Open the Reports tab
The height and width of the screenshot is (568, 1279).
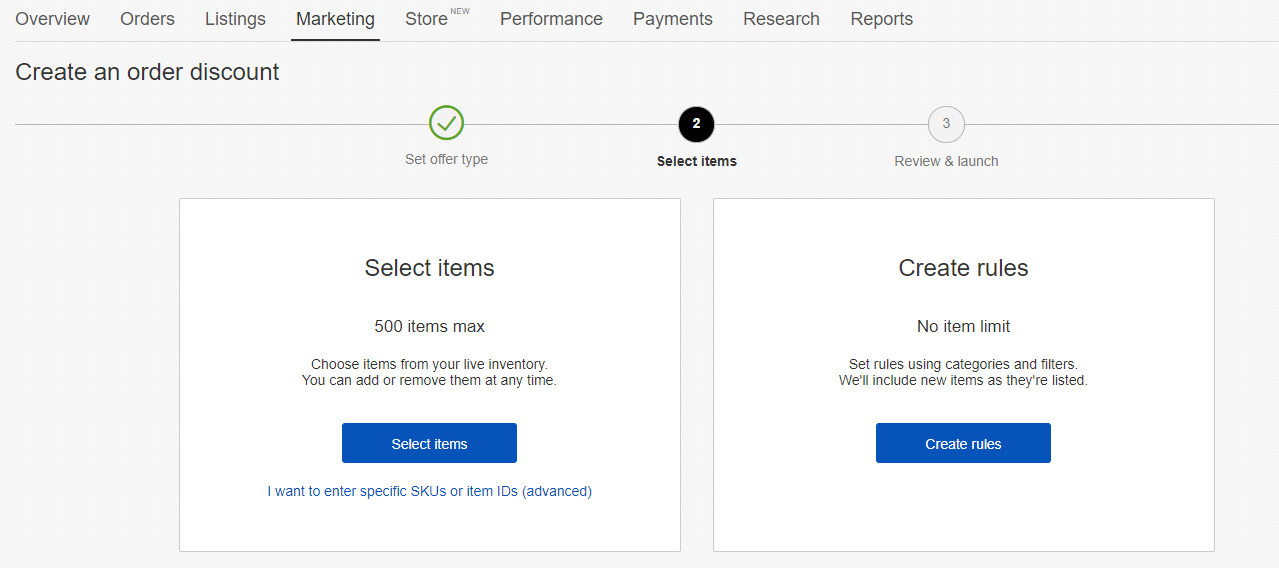tap(881, 19)
